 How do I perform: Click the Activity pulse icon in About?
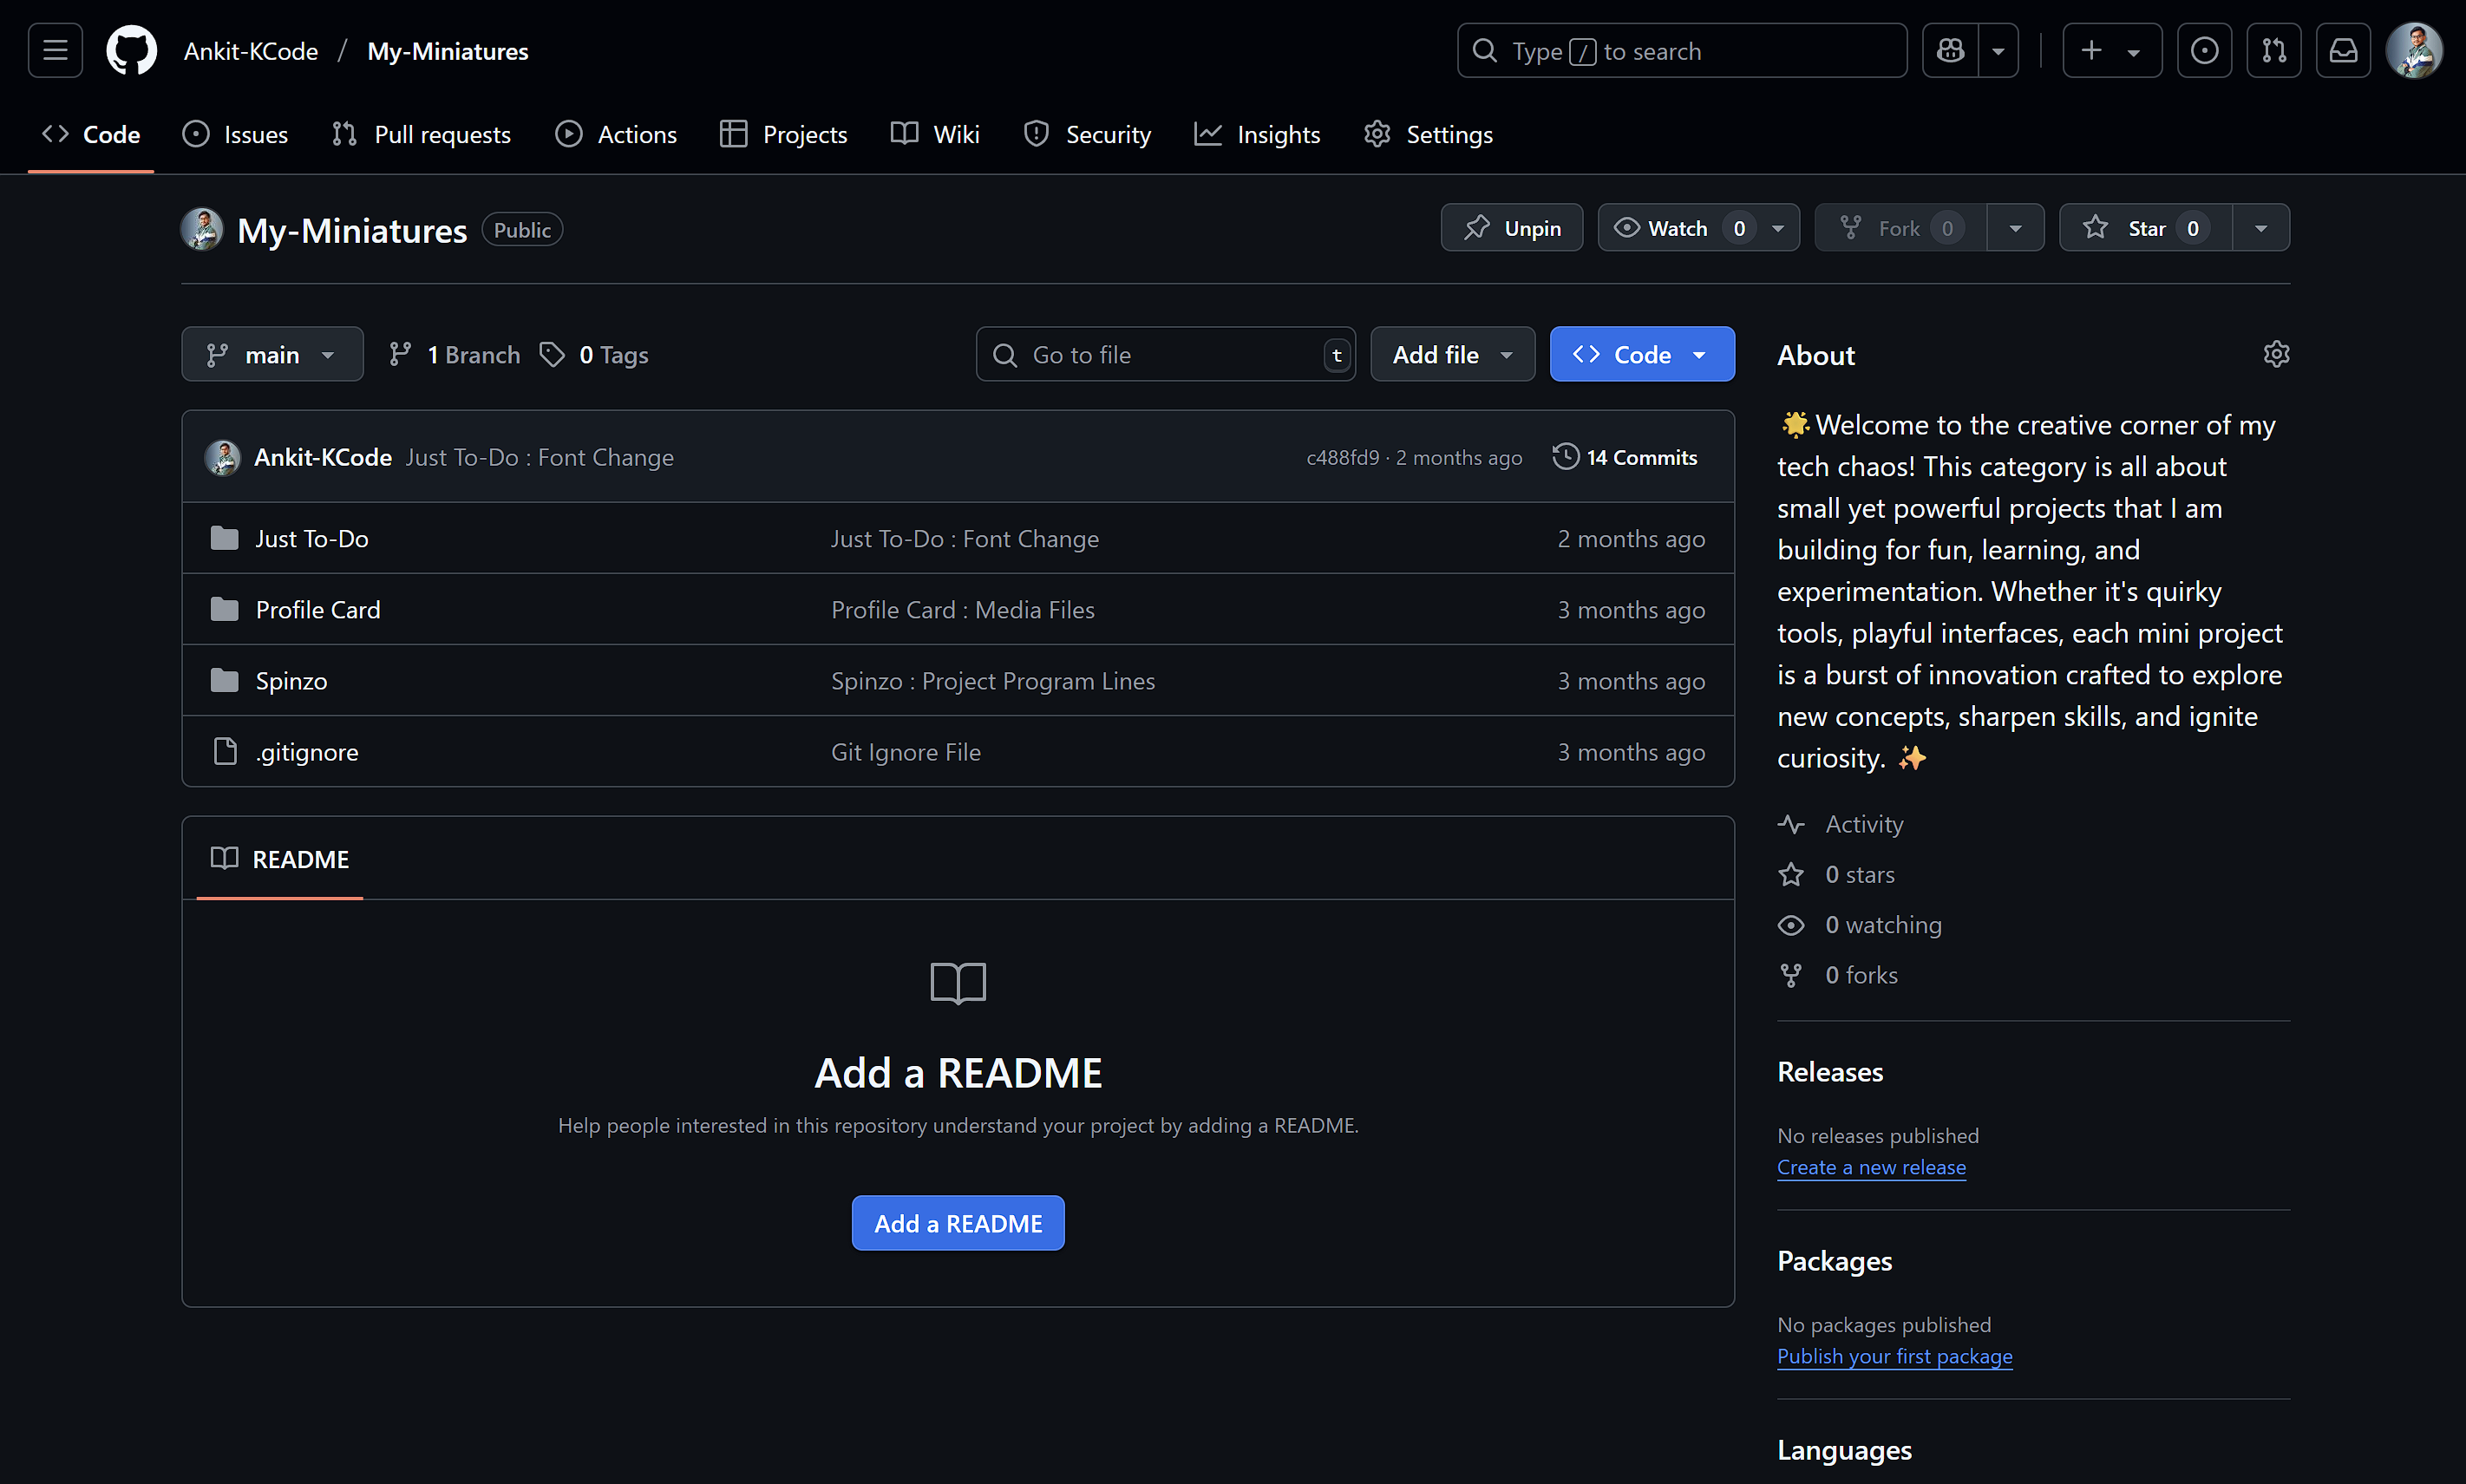(x=1791, y=824)
